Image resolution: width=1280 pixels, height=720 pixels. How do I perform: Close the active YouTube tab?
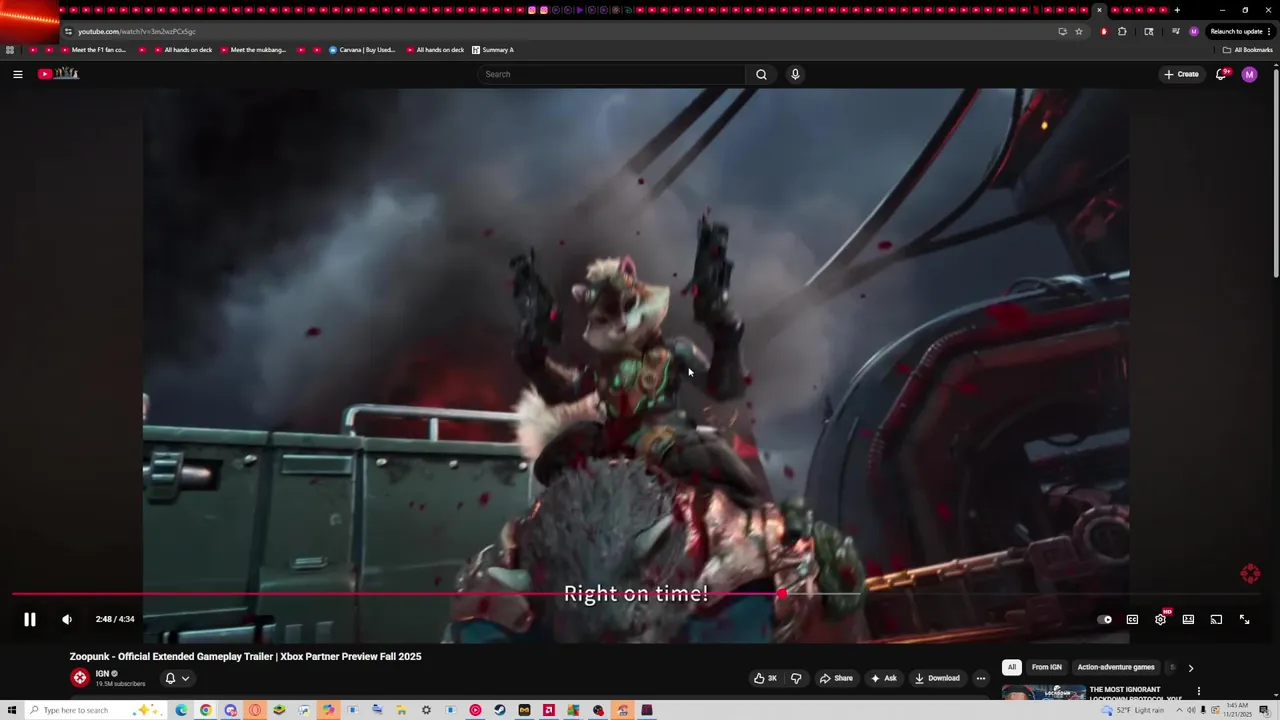(x=1099, y=10)
